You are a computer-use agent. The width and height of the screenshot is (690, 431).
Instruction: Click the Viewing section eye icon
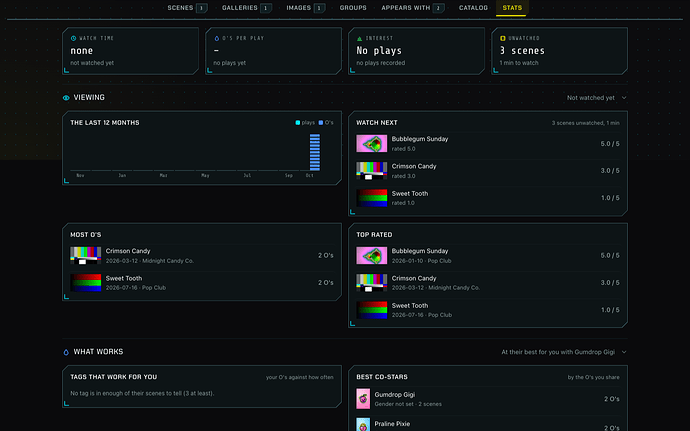point(66,98)
